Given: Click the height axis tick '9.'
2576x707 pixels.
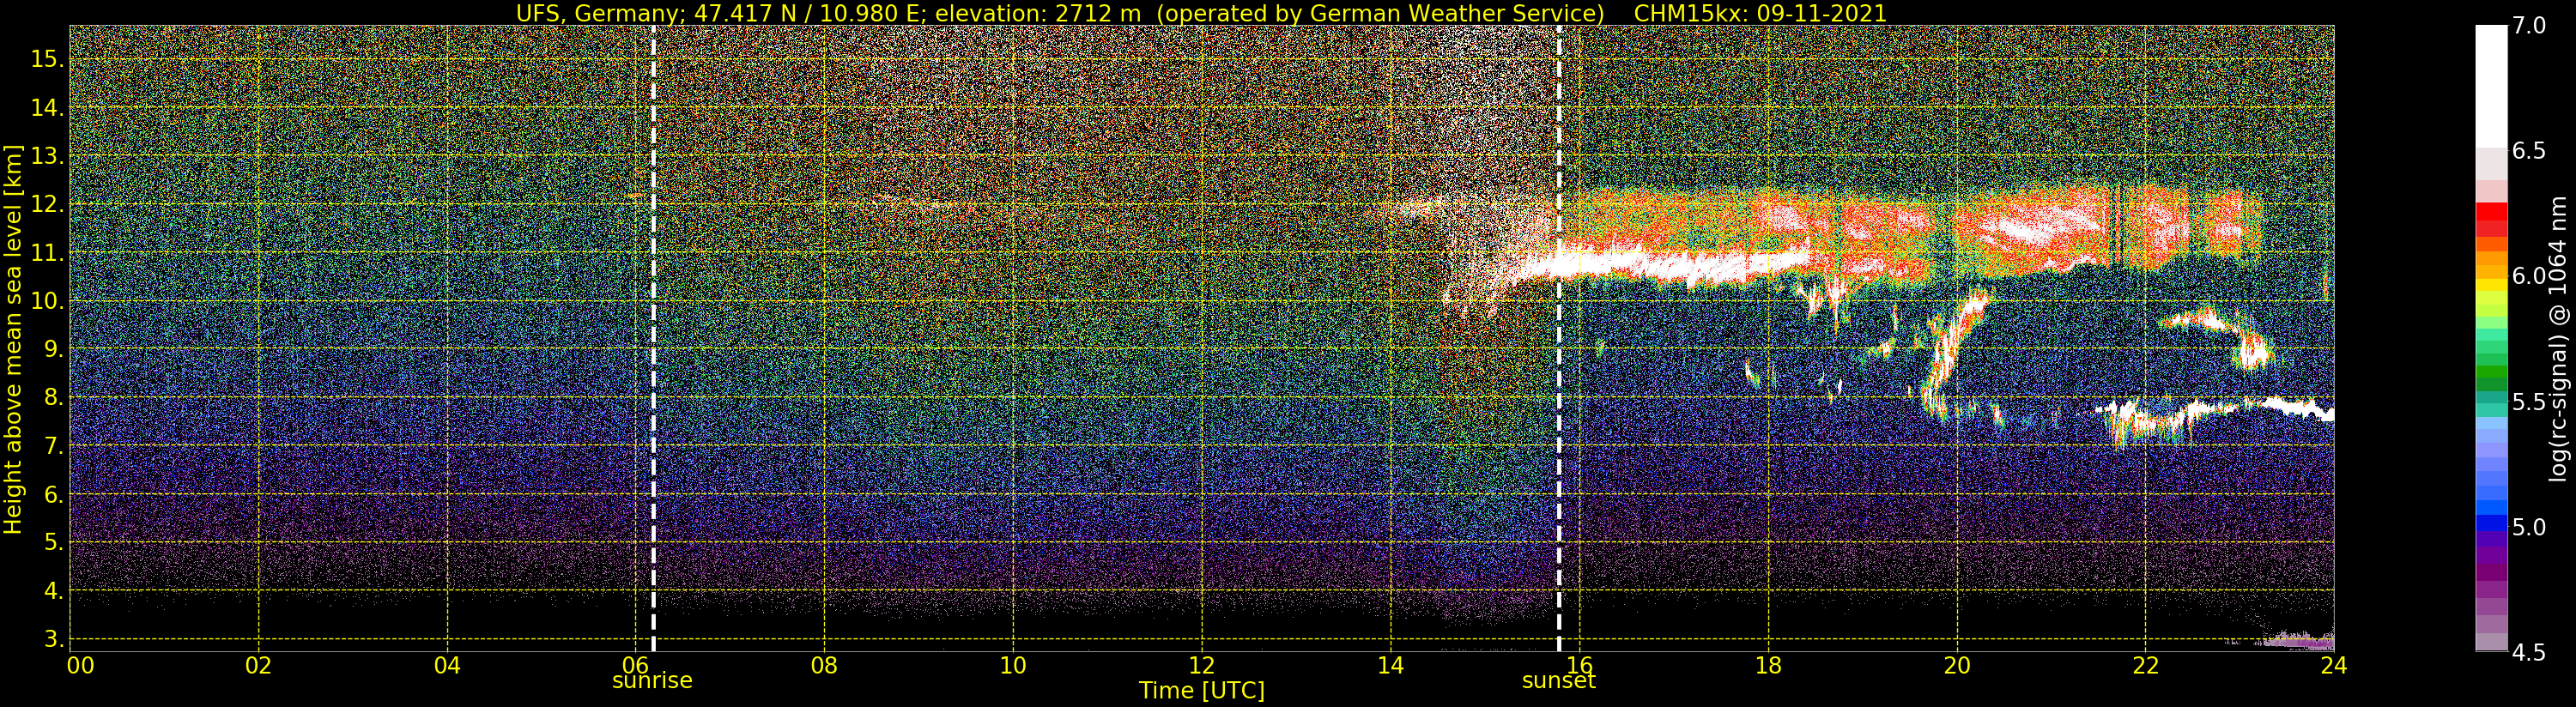Looking at the screenshot, I should (x=54, y=349).
